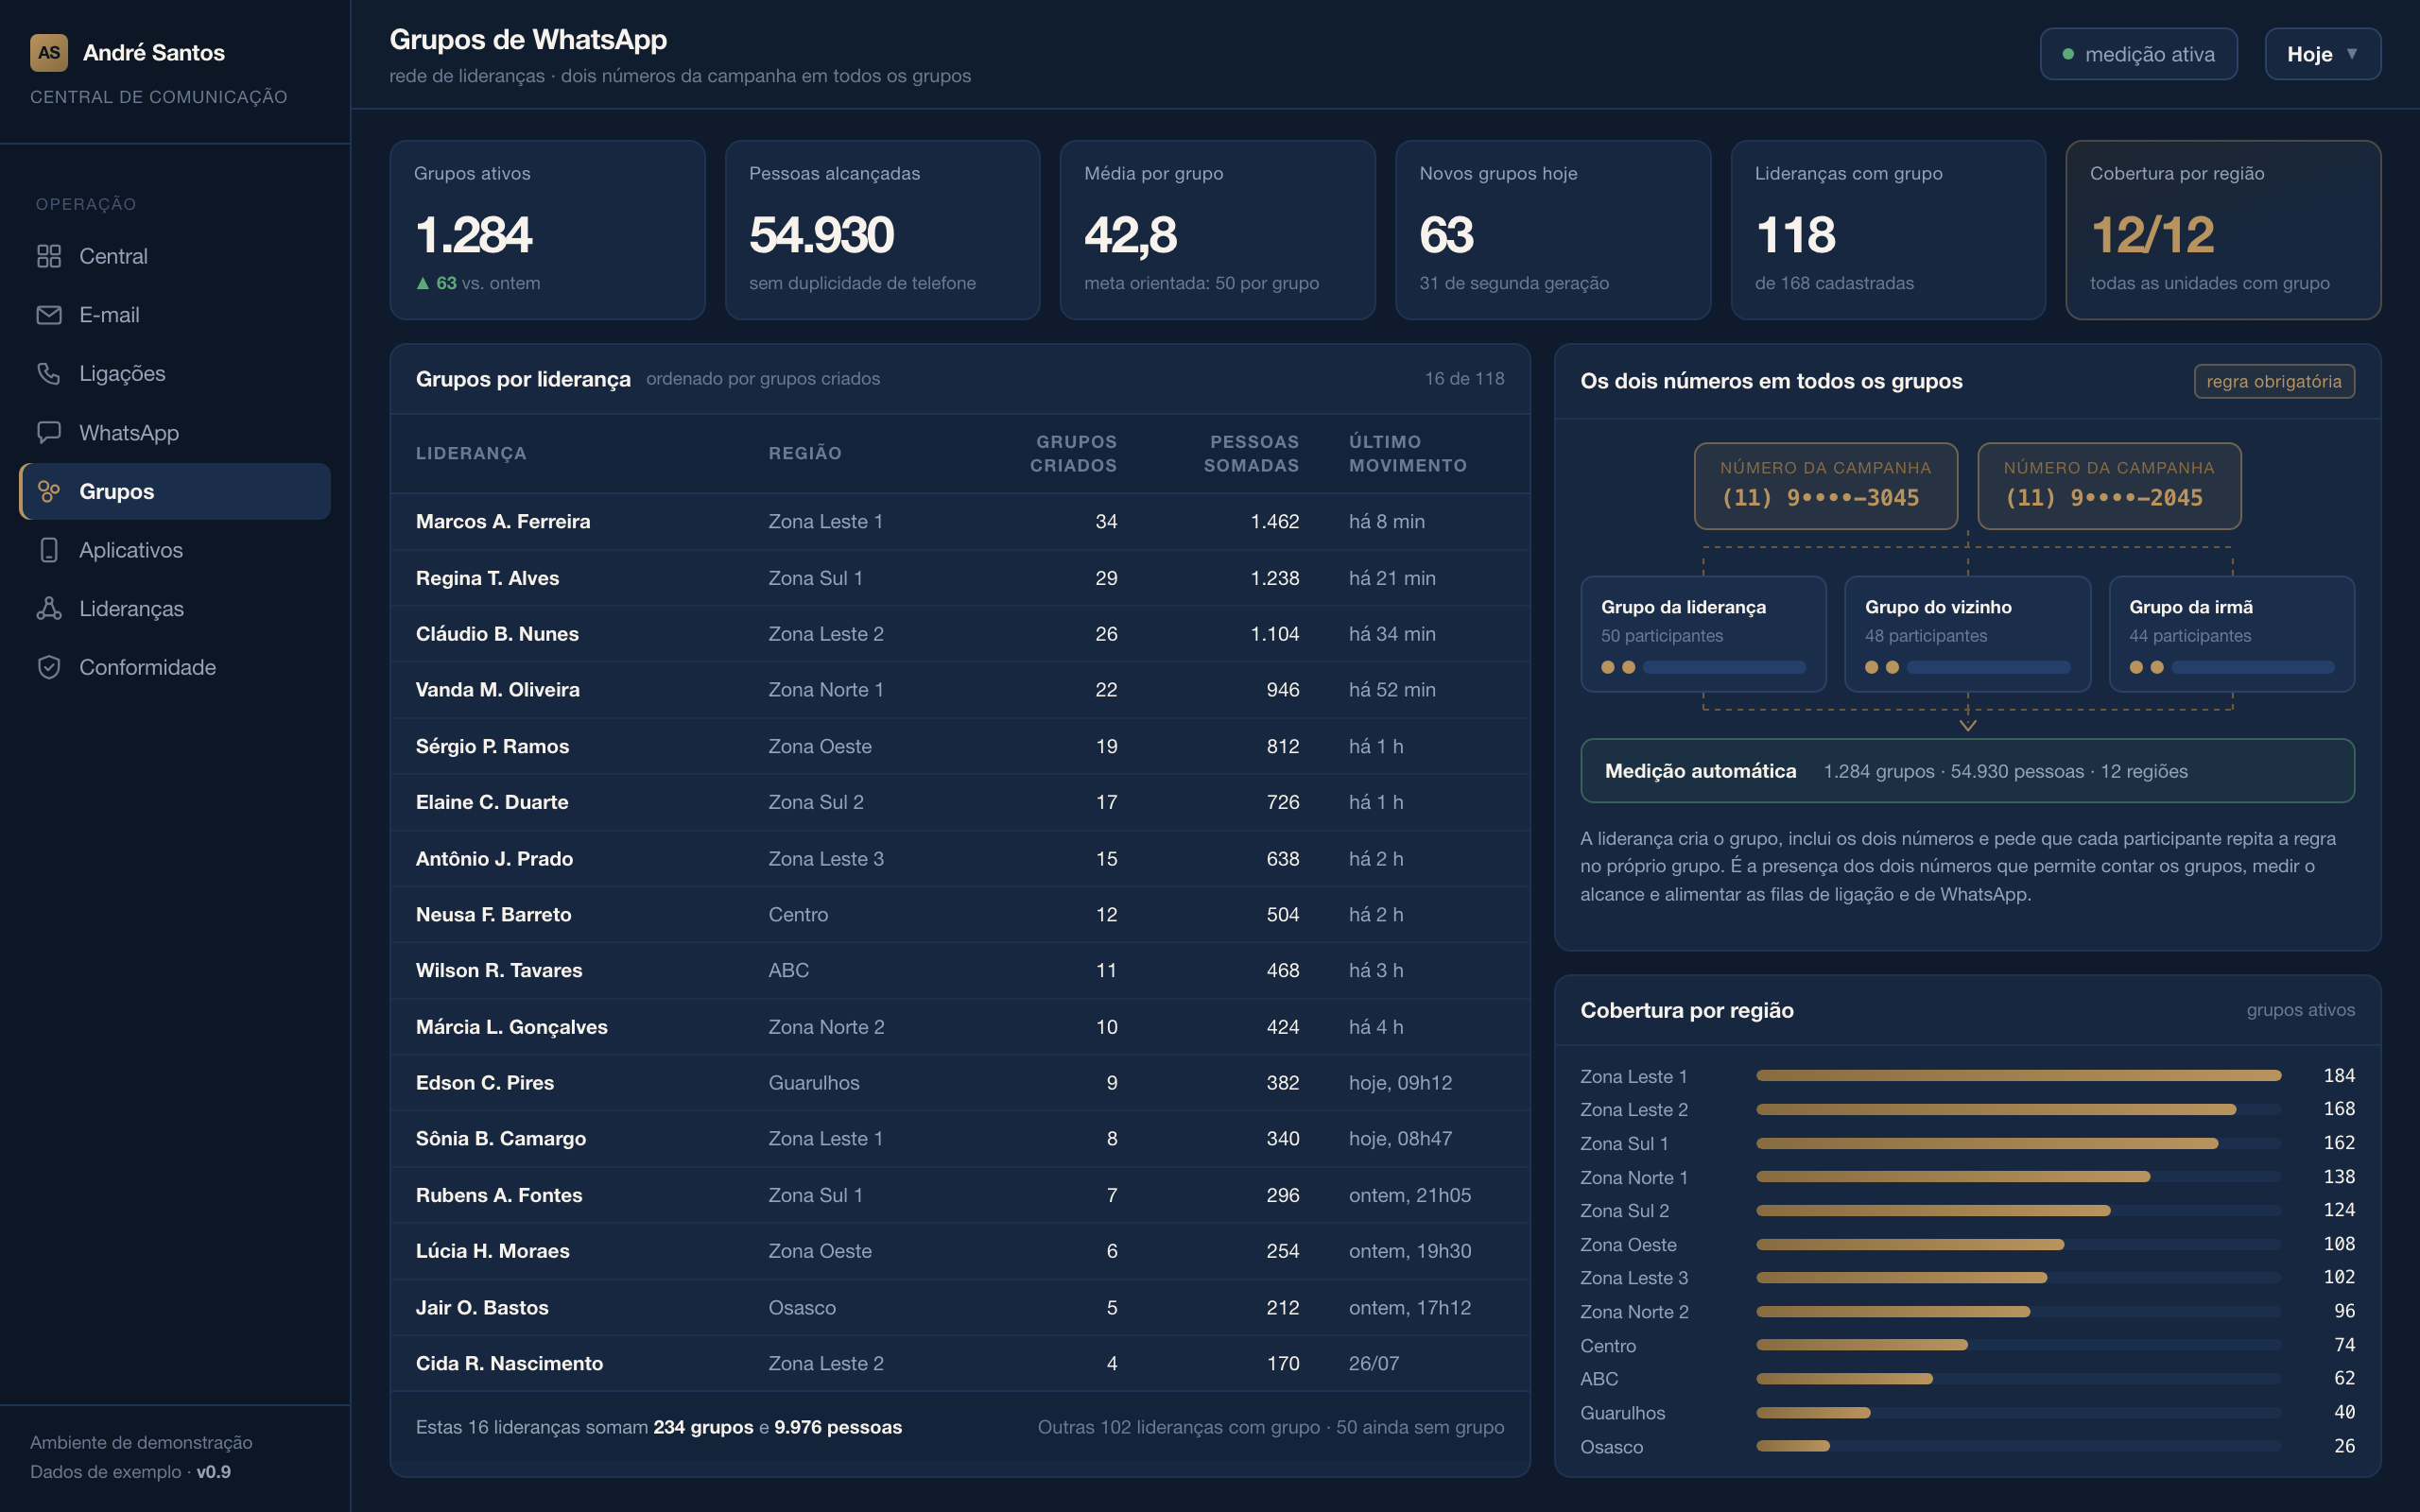Click the regra obrigatória tag
This screenshot has height=1512, width=2420.
pyautogui.click(x=2274, y=381)
